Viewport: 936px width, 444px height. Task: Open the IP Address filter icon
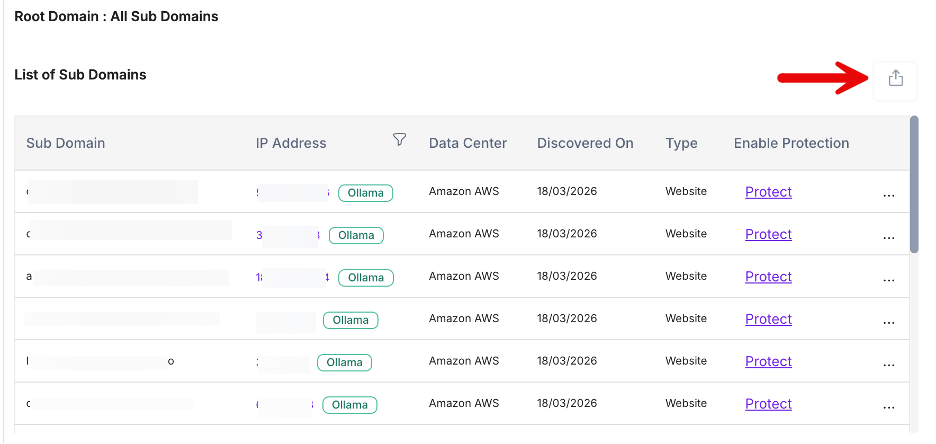pyautogui.click(x=399, y=140)
